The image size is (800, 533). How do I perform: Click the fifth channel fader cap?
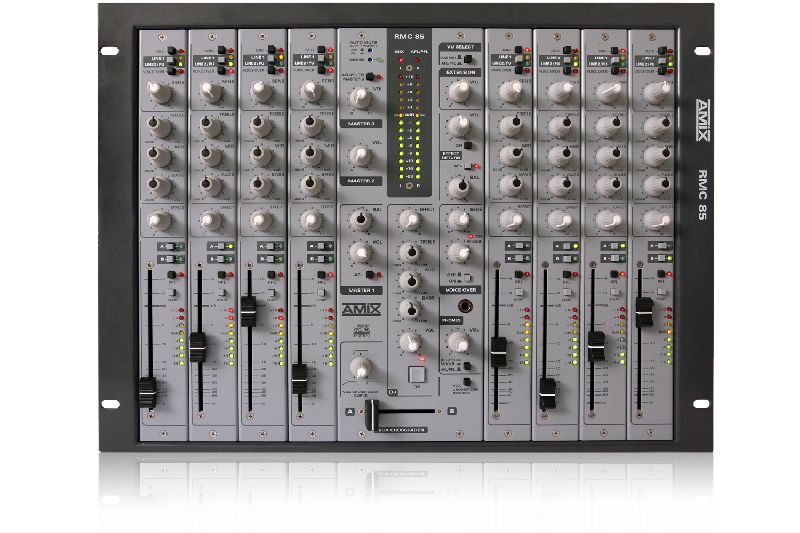(x=498, y=352)
